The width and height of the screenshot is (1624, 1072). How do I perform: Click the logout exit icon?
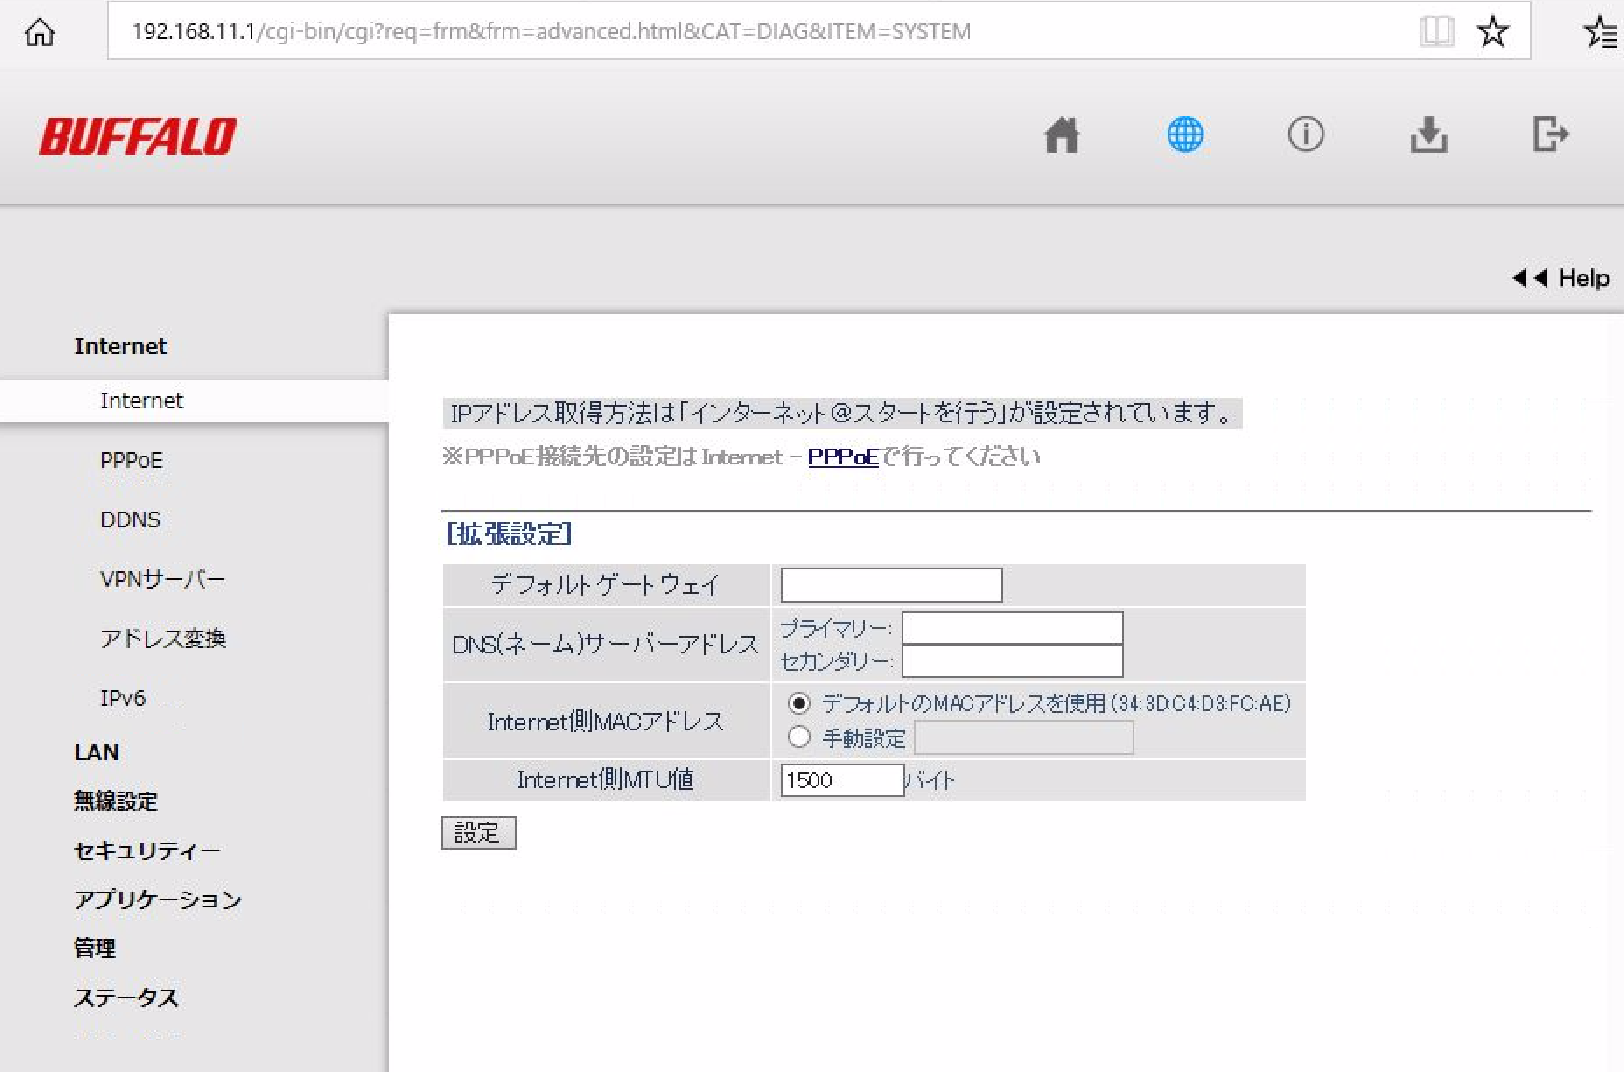point(1550,134)
